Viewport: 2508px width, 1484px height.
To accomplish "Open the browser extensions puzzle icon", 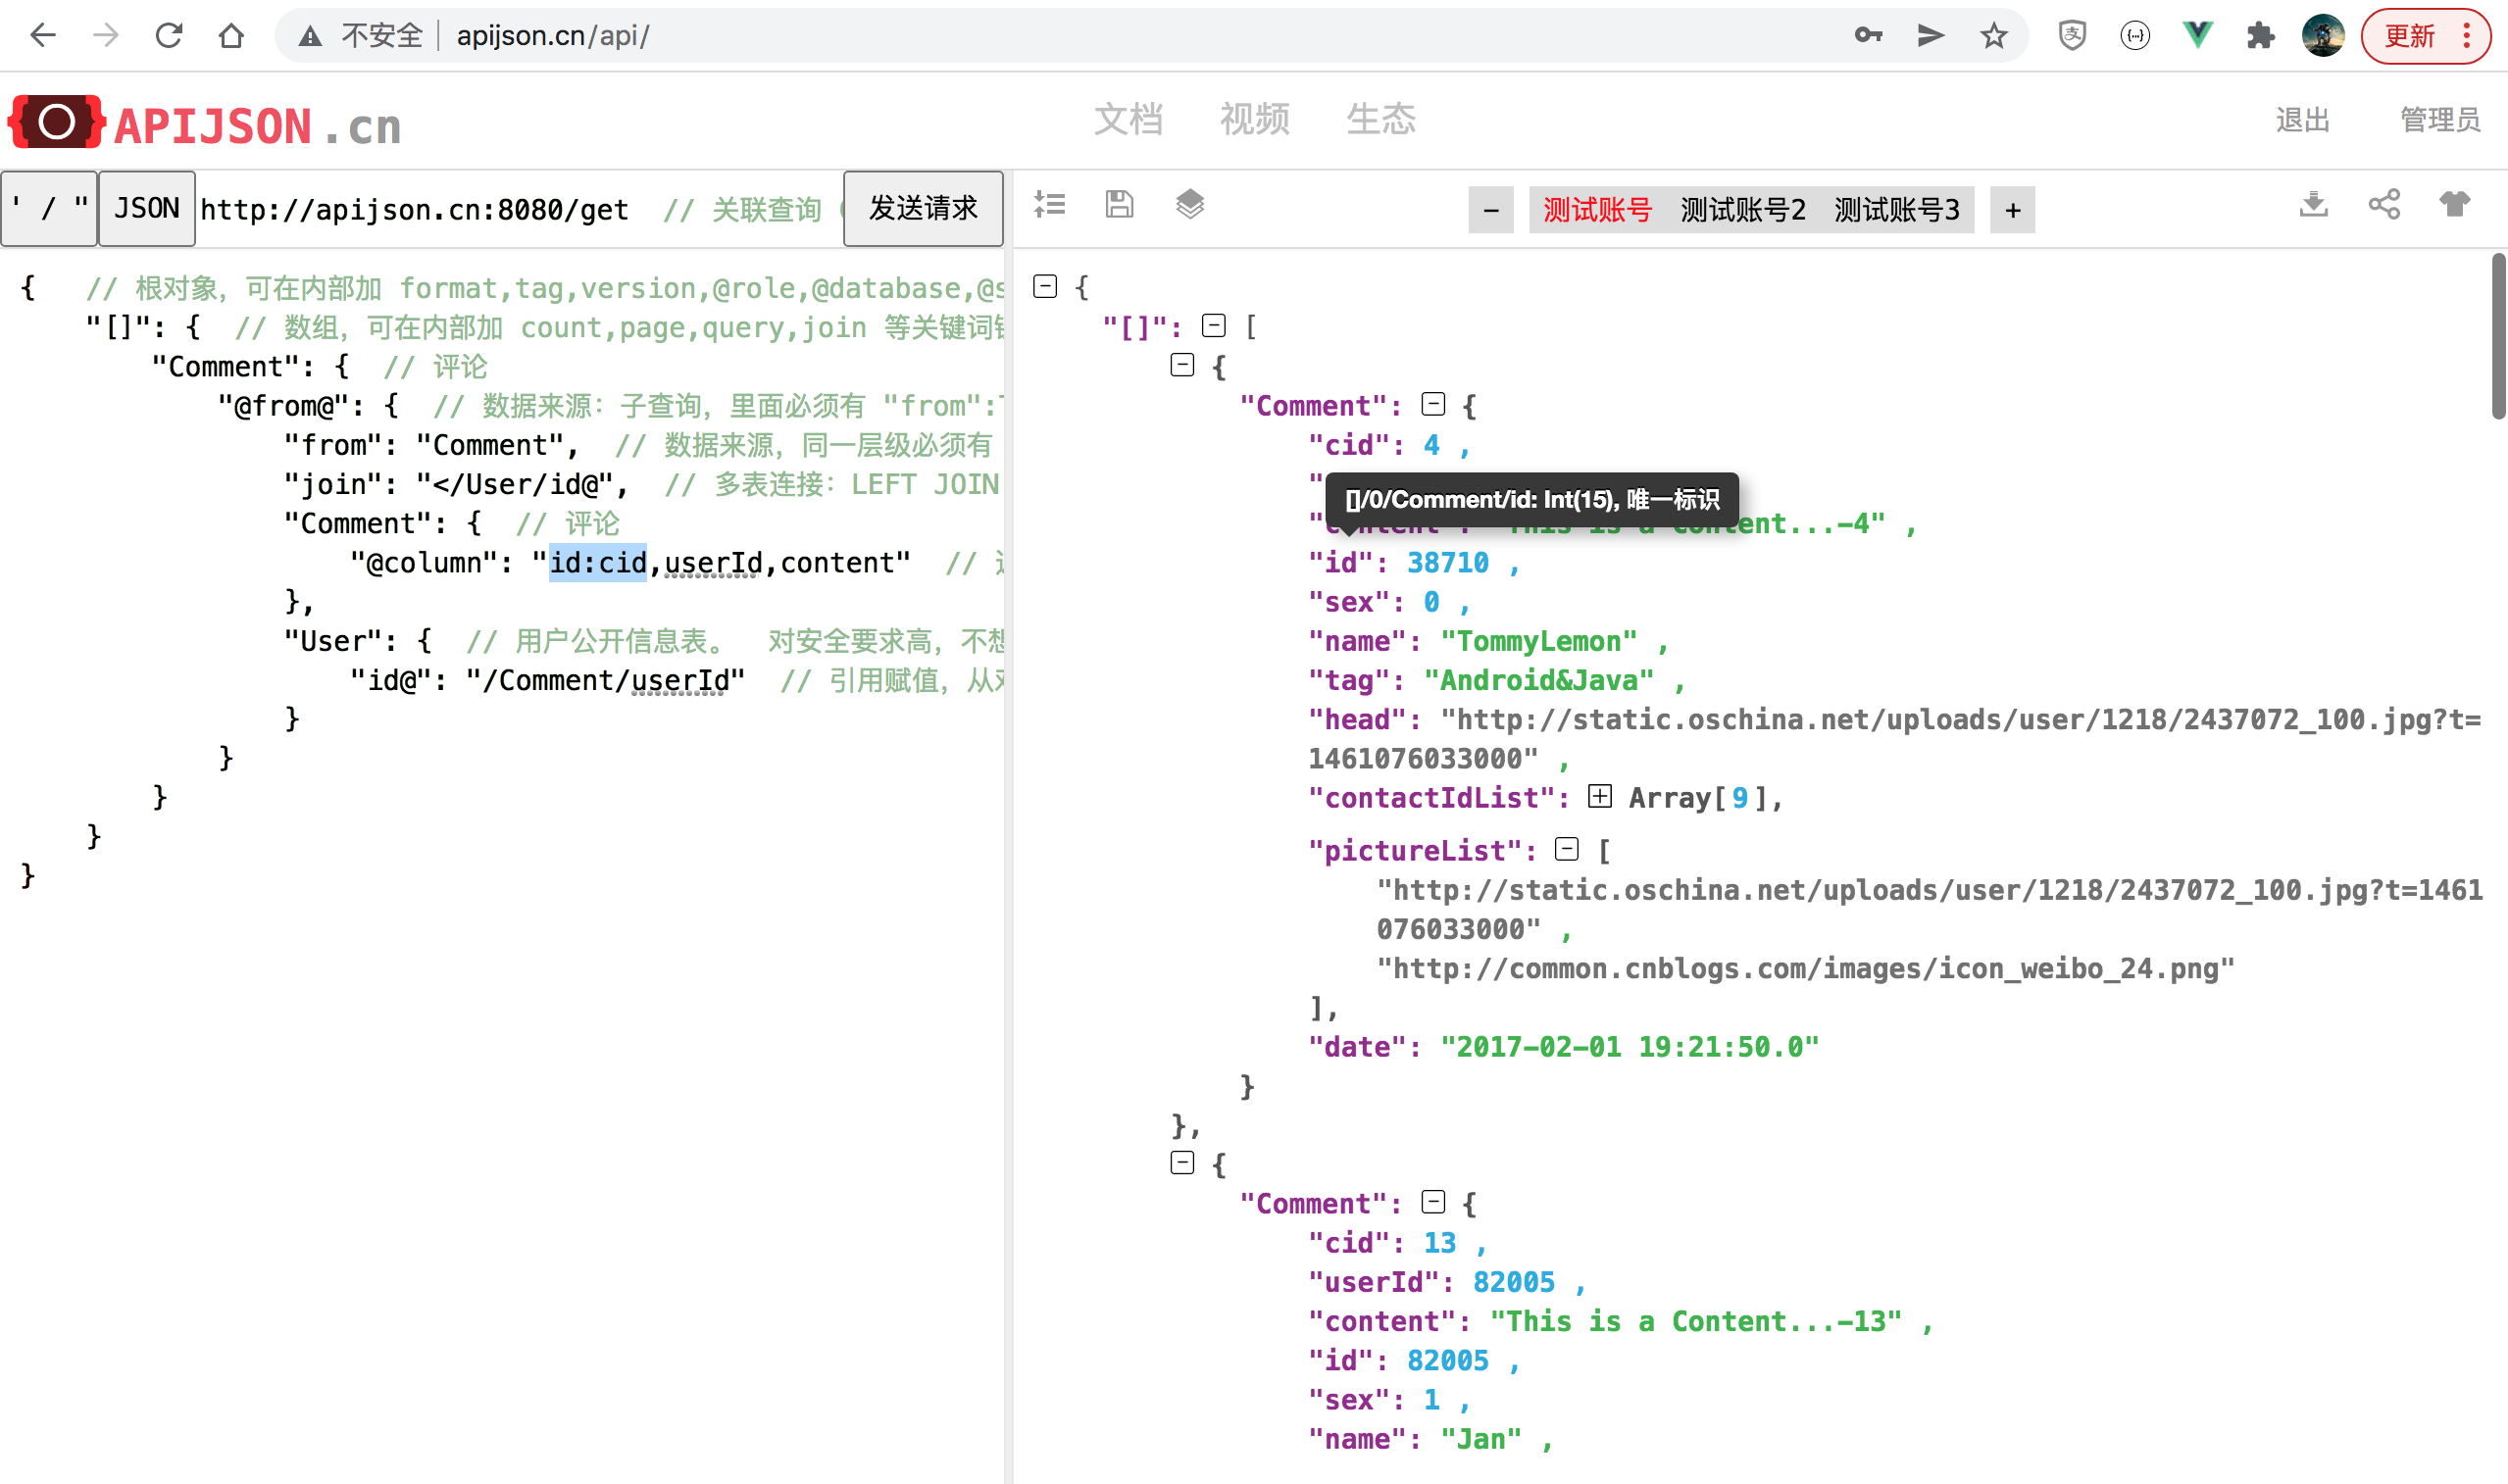I will pos(2260,36).
